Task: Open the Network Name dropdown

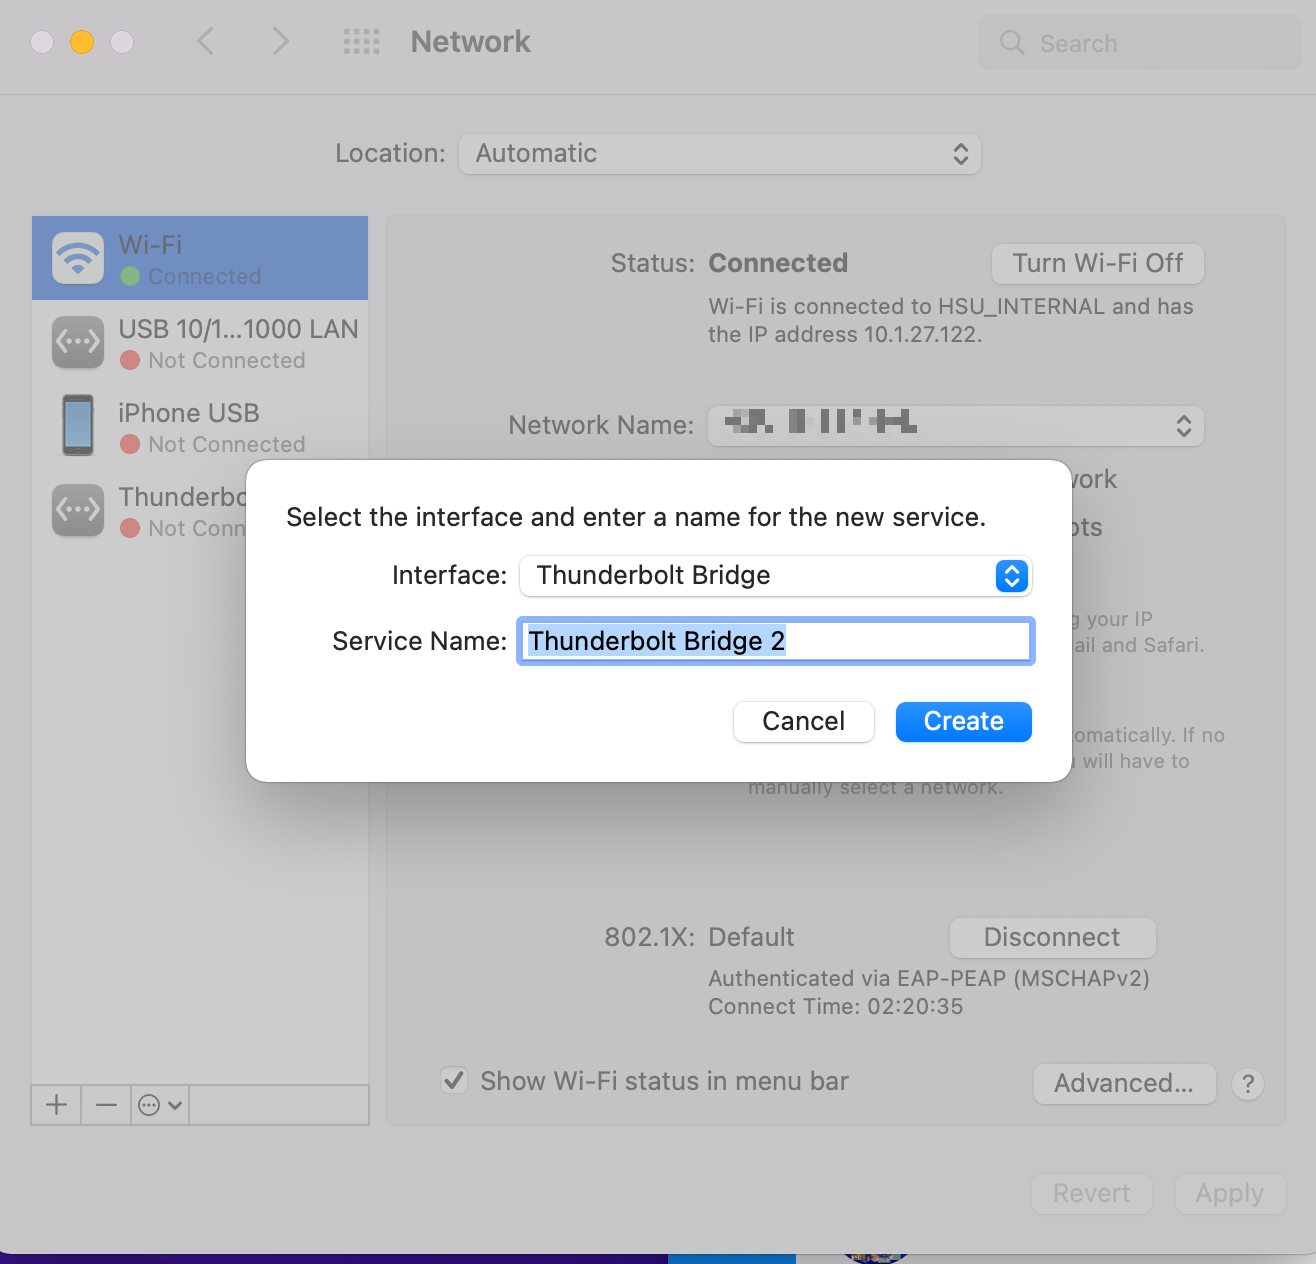Action: [956, 426]
